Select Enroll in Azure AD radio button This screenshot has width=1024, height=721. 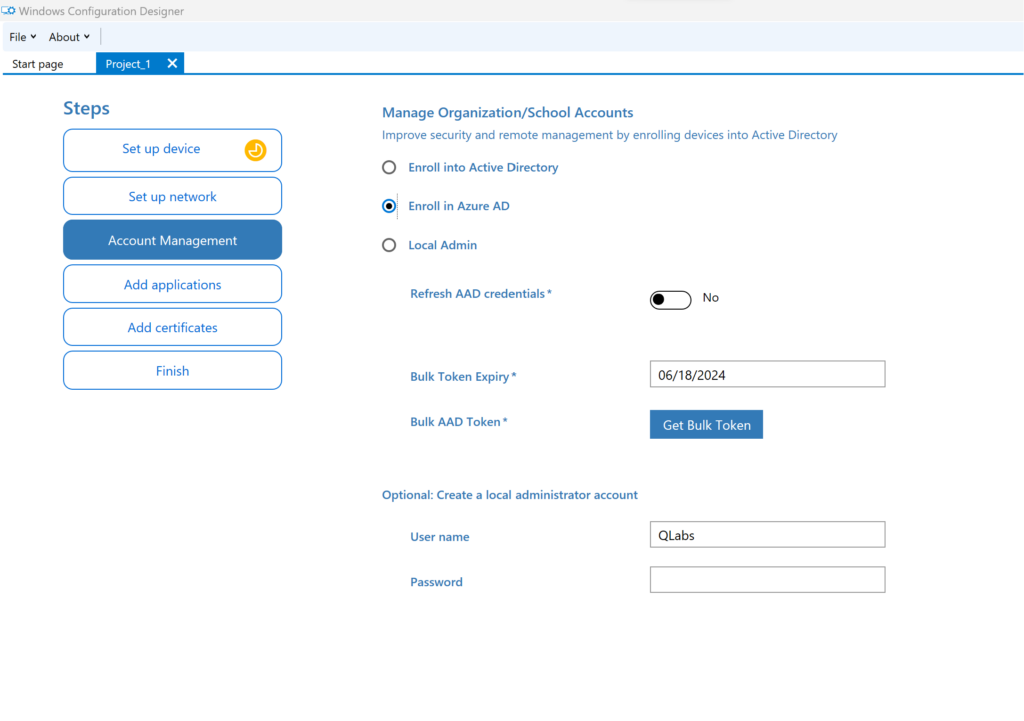pos(389,206)
